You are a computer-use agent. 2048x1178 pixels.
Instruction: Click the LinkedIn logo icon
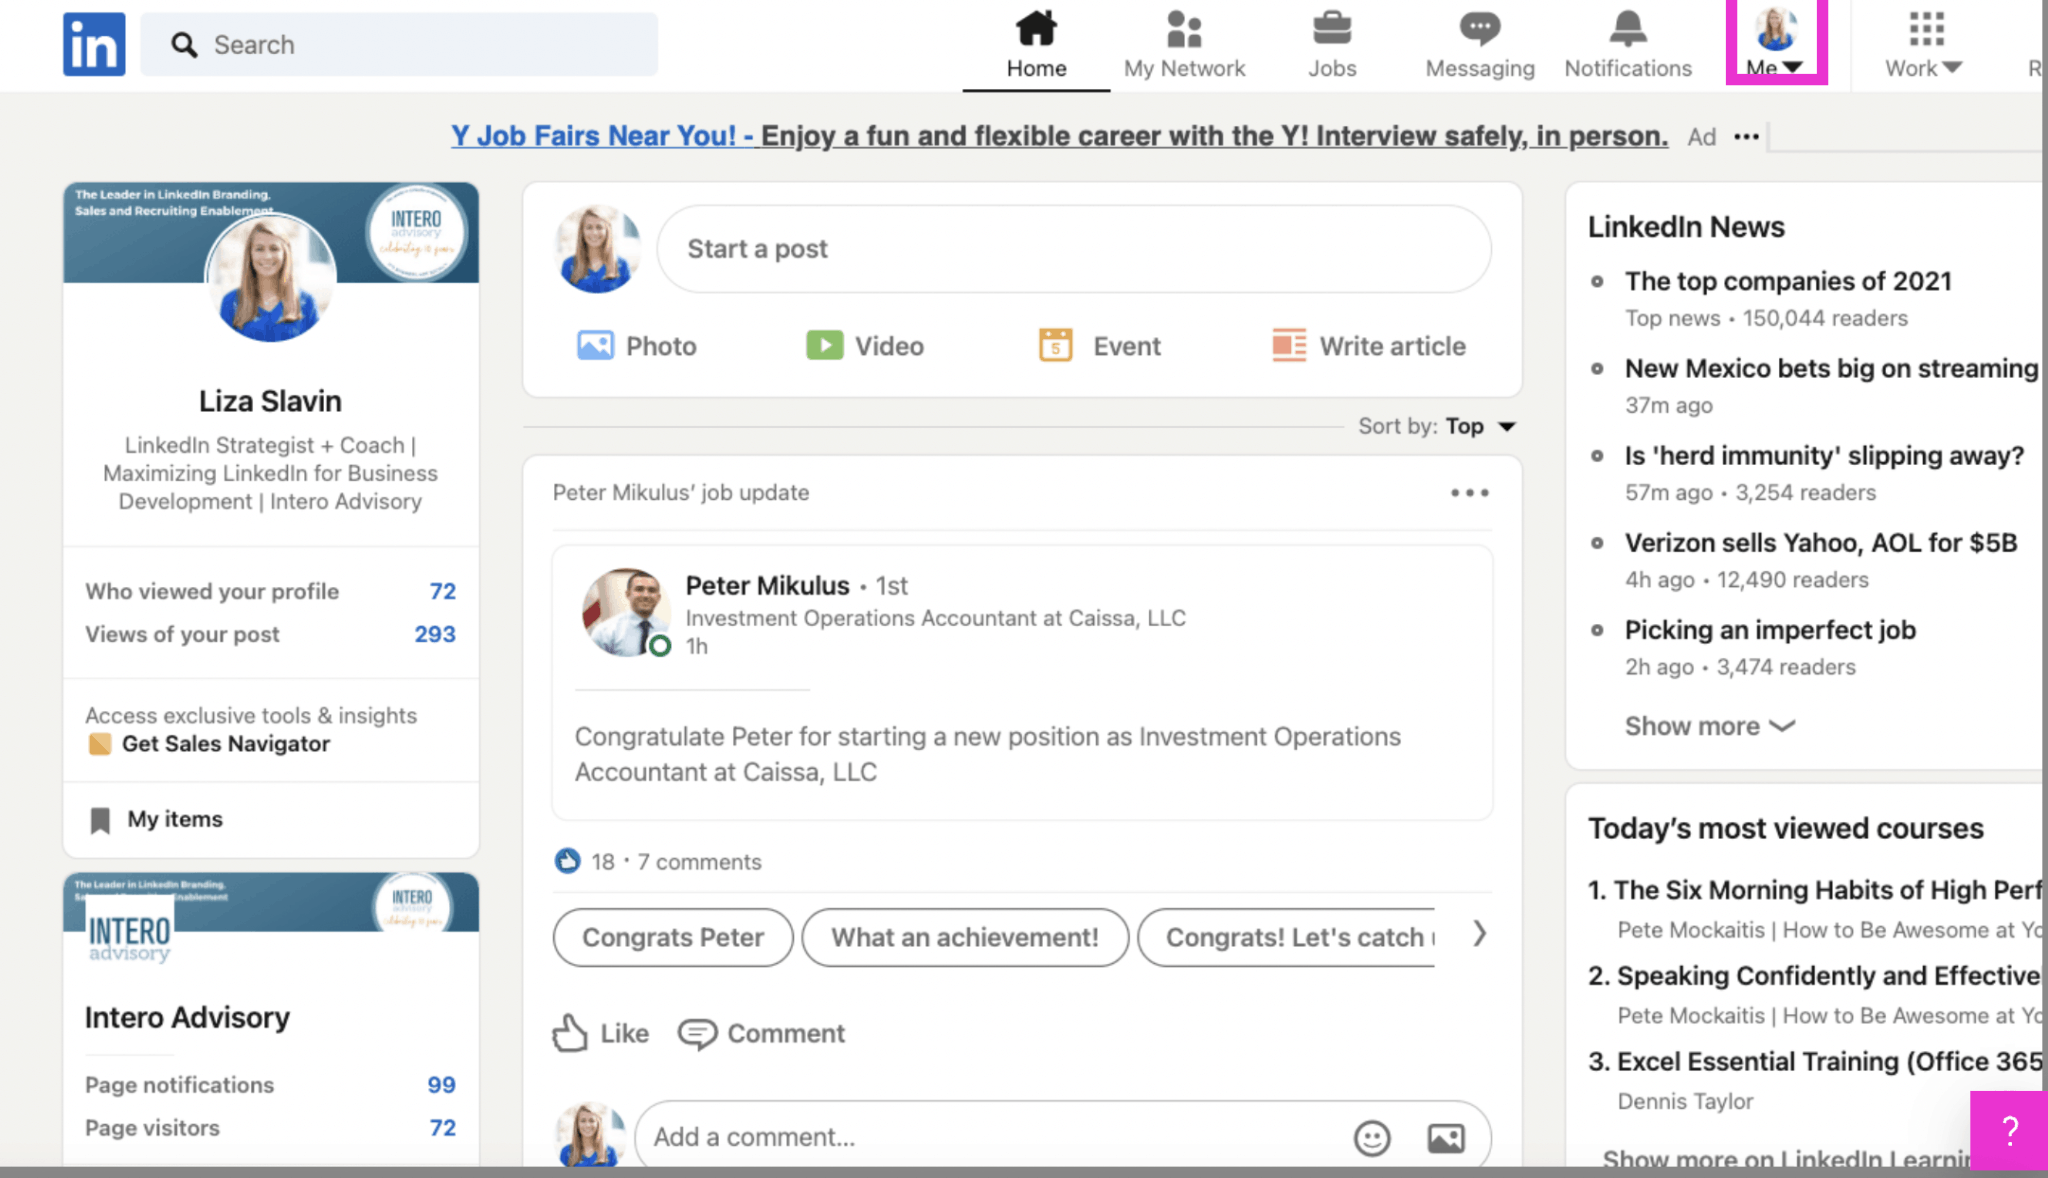(x=91, y=44)
